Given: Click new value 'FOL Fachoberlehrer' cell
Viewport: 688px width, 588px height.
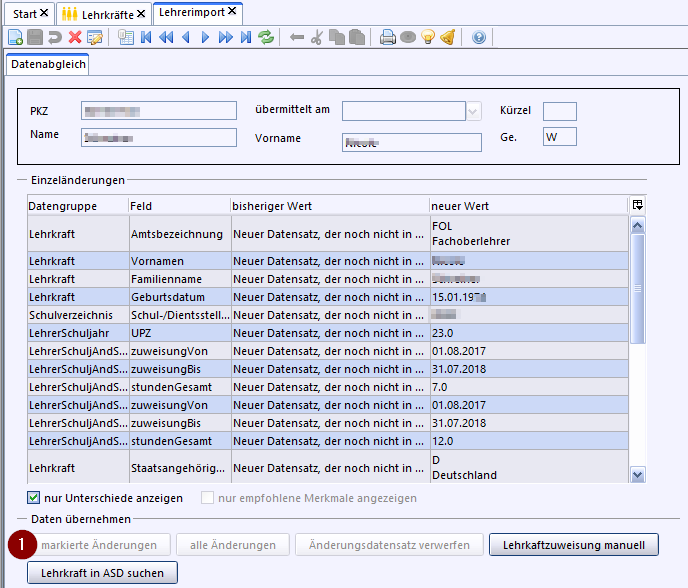Looking at the screenshot, I should [529, 234].
